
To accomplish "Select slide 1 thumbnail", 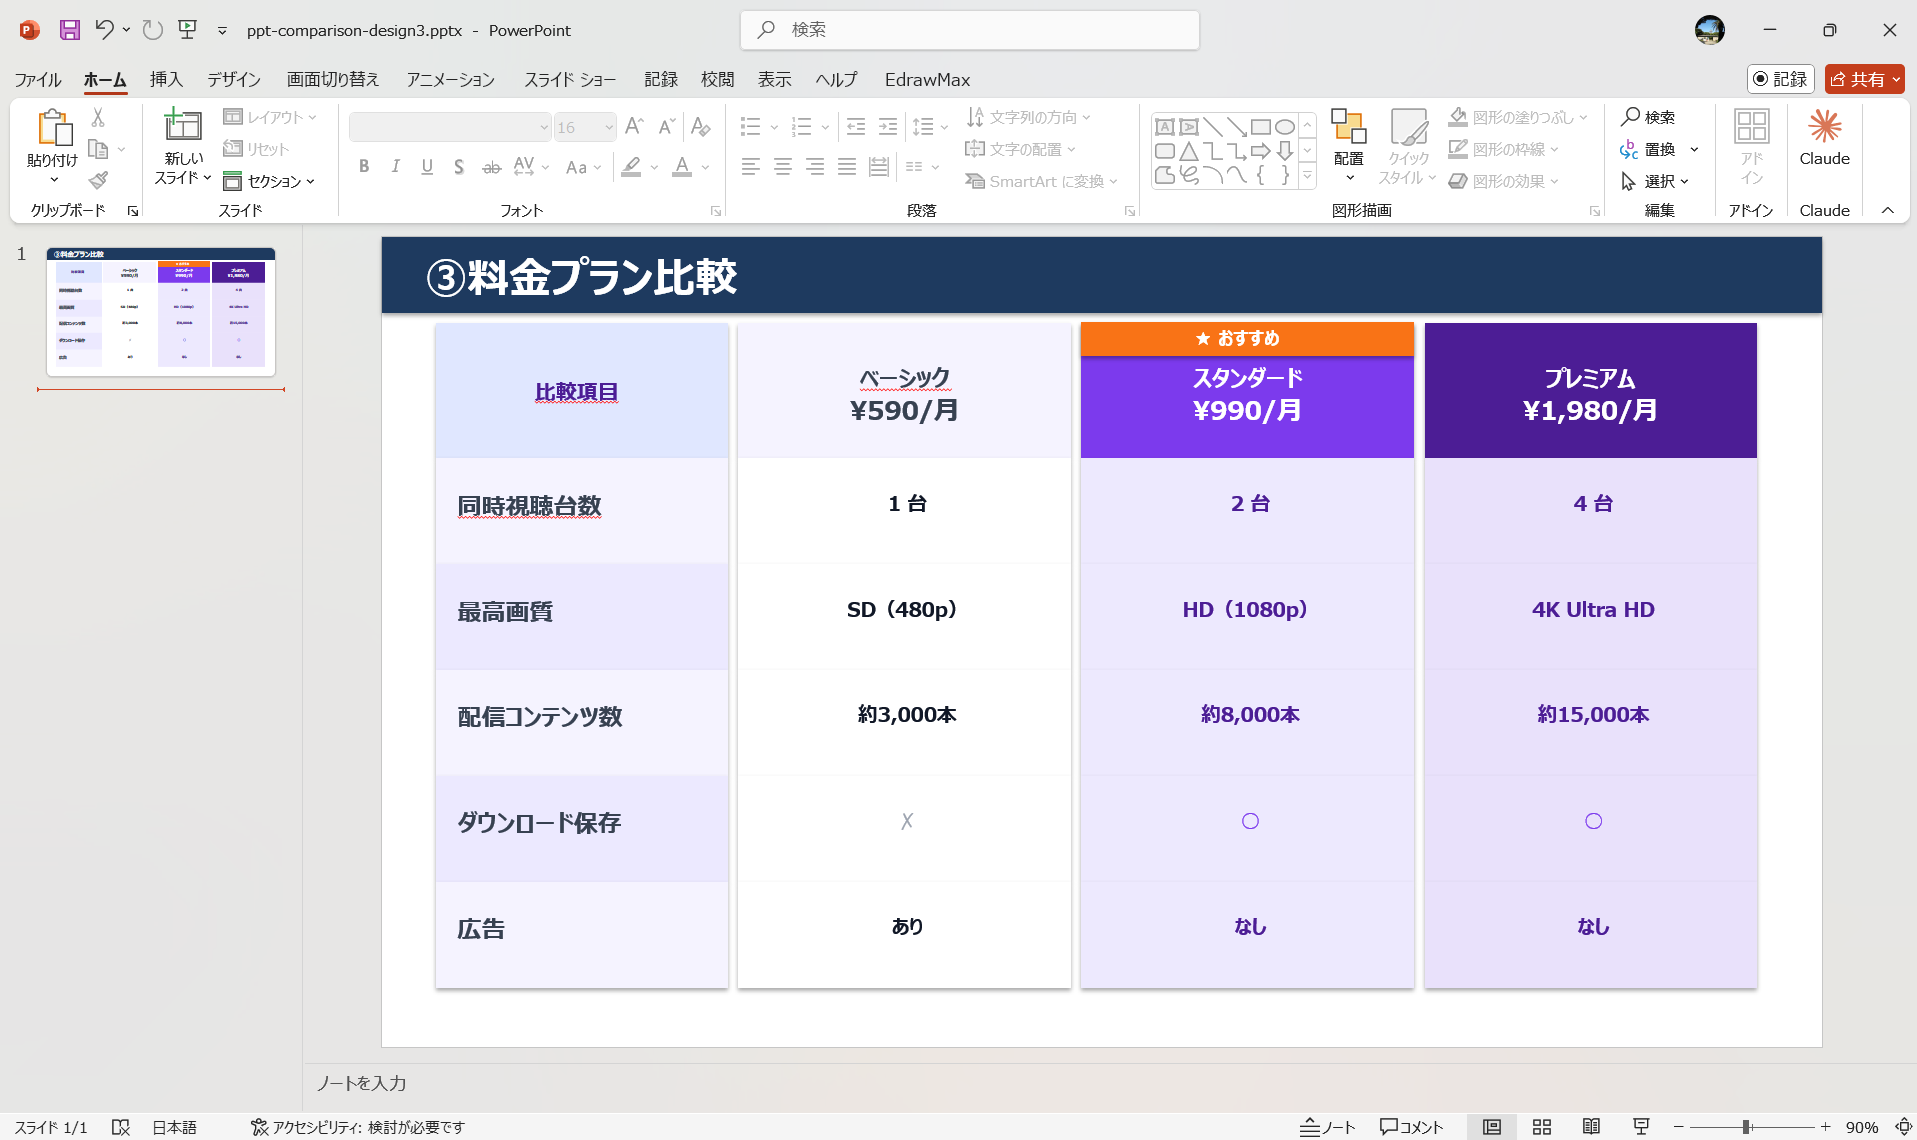I will click(161, 311).
